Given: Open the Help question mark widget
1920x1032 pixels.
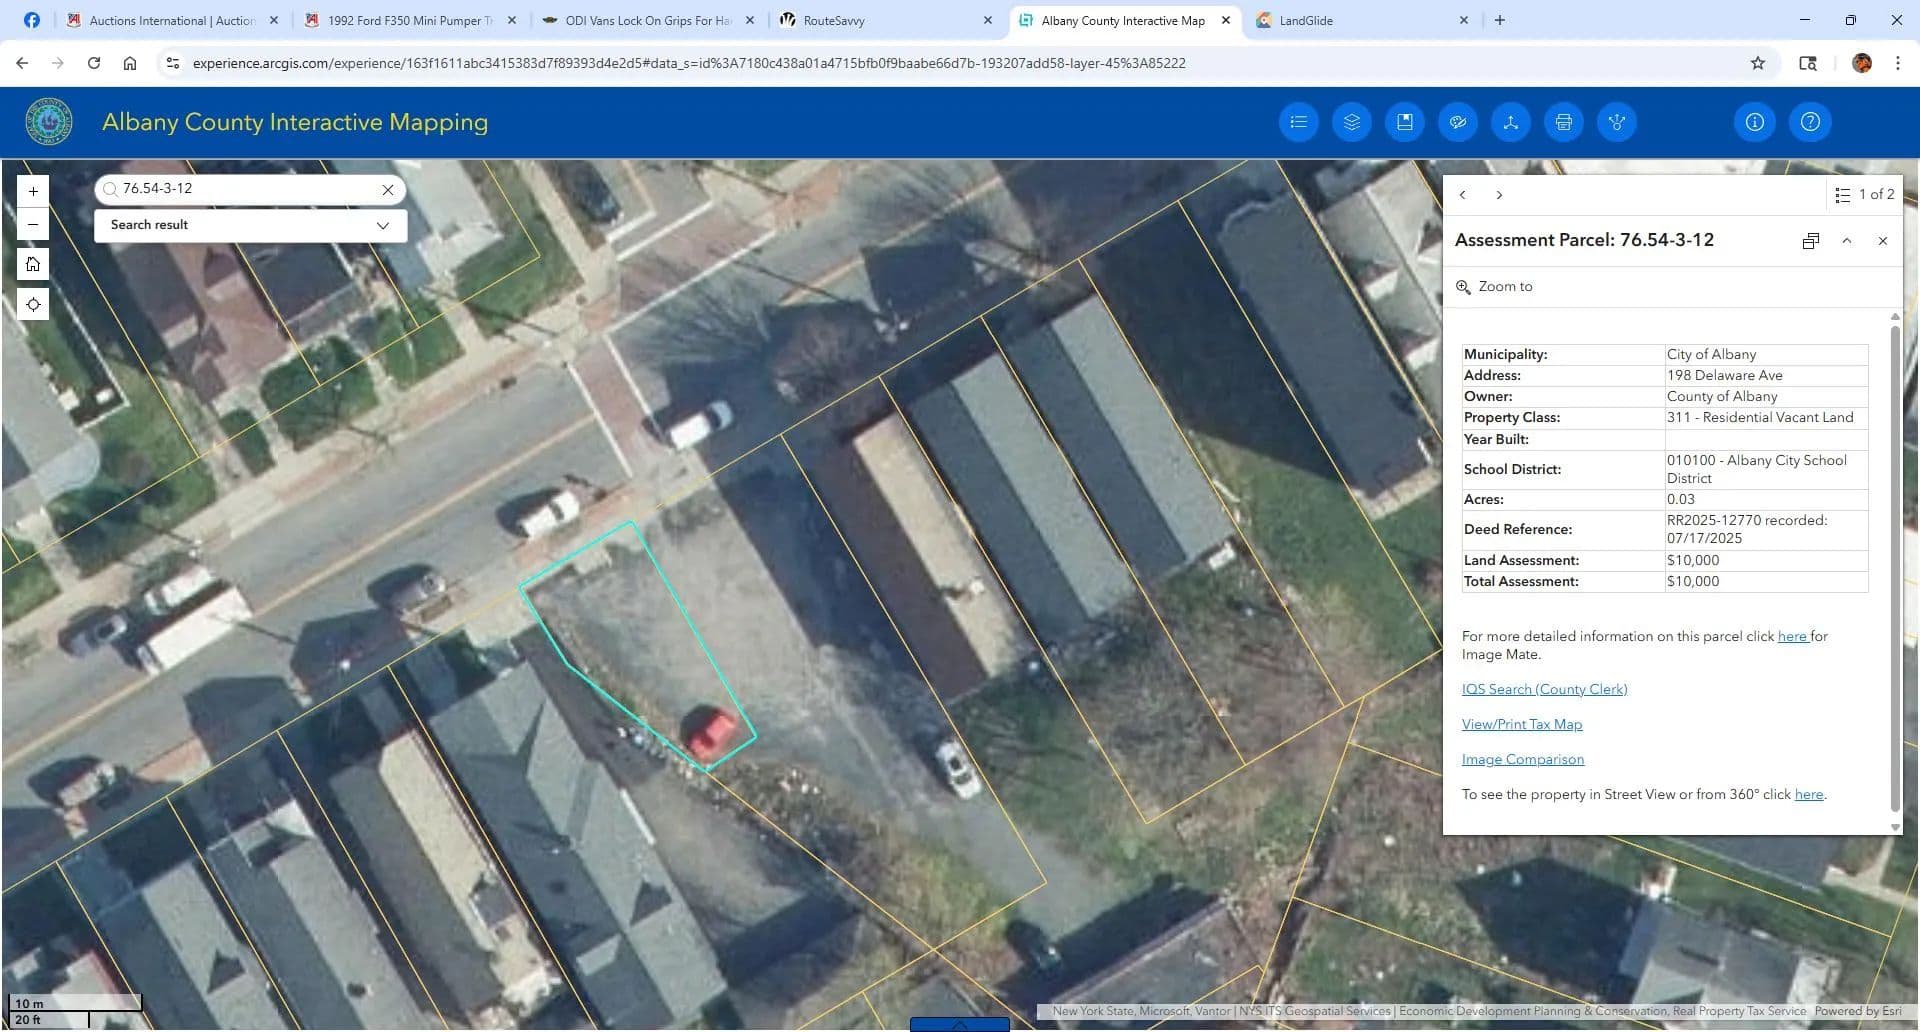Looking at the screenshot, I should [x=1809, y=122].
